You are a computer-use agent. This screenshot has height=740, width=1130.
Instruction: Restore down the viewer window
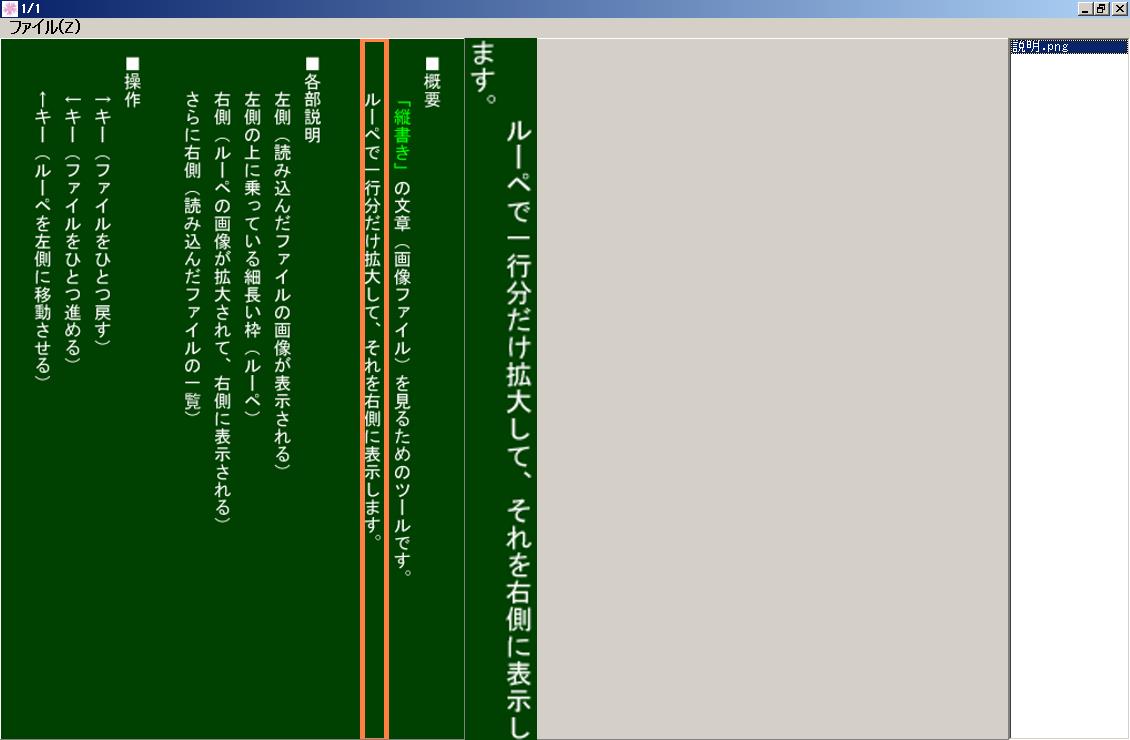(1102, 8)
